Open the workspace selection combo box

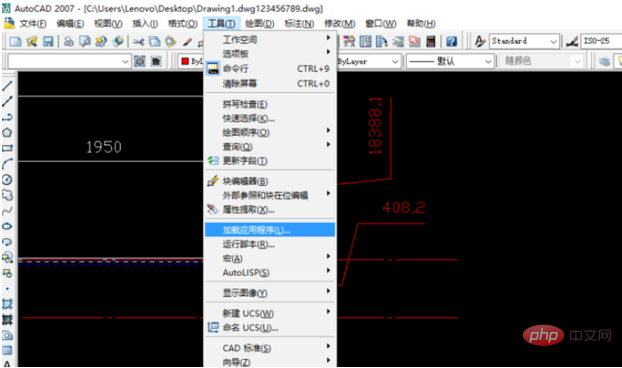tap(69, 61)
